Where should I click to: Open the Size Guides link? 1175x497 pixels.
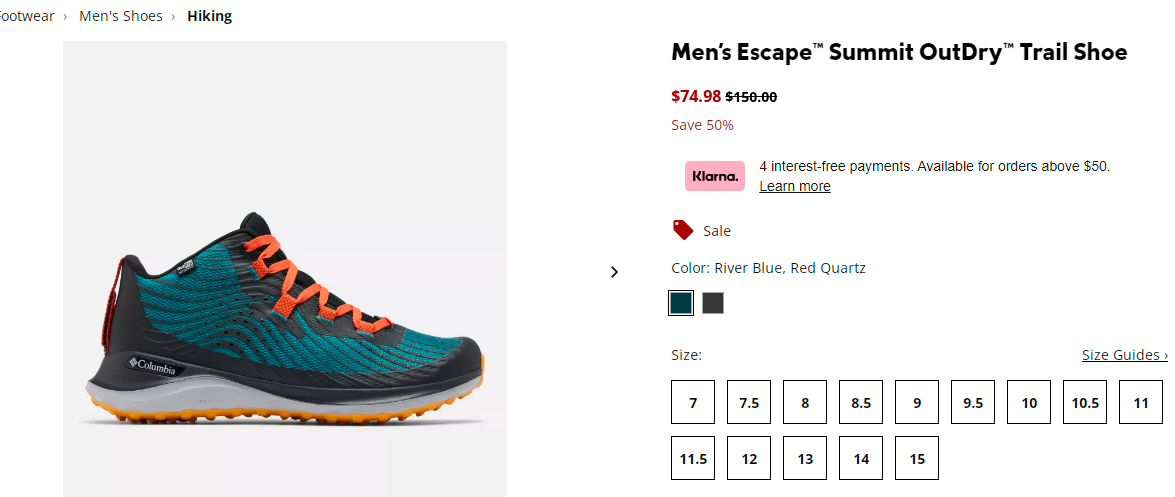pos(1124,355)
